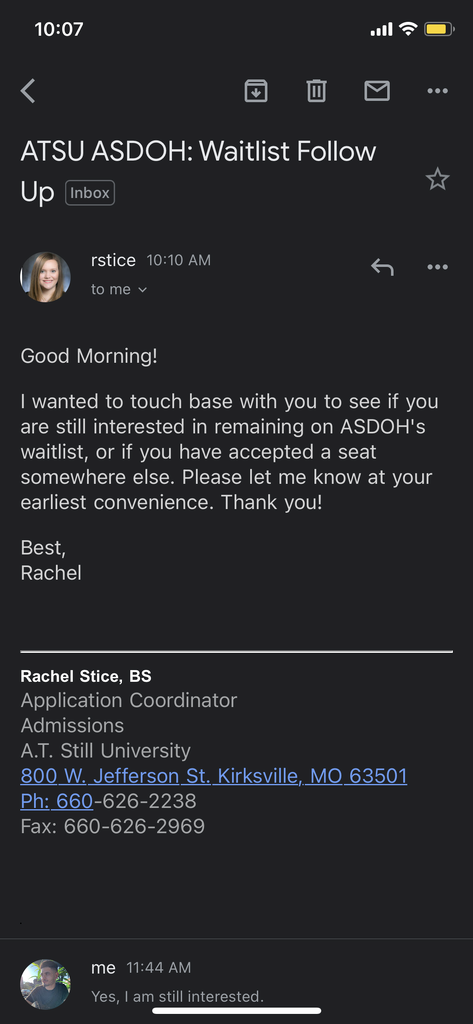This screenshot has width=473, height=1024.
Task: Tap the back arrow to return to inbox
Action: click(28, 91)
